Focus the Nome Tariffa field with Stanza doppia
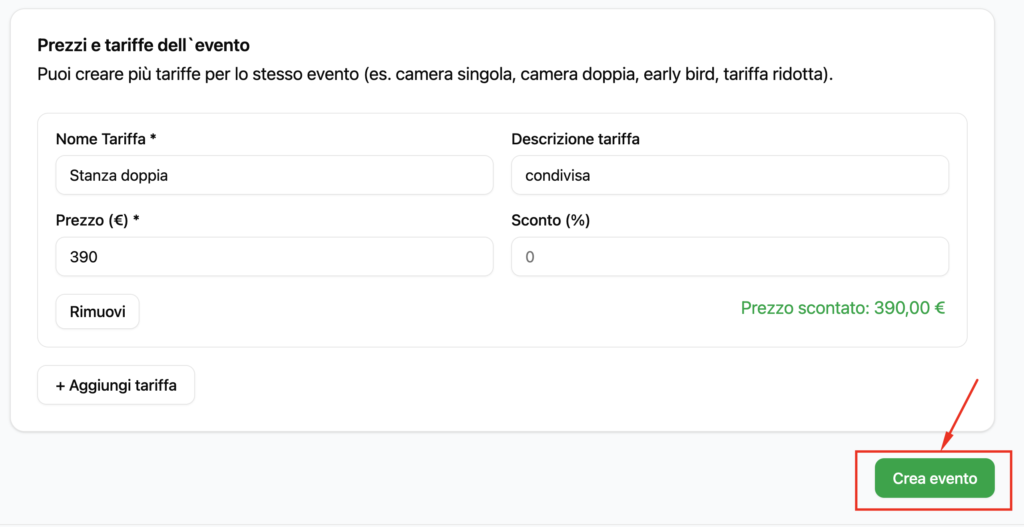Screen dimensions: 1024x527 point(274,175)
